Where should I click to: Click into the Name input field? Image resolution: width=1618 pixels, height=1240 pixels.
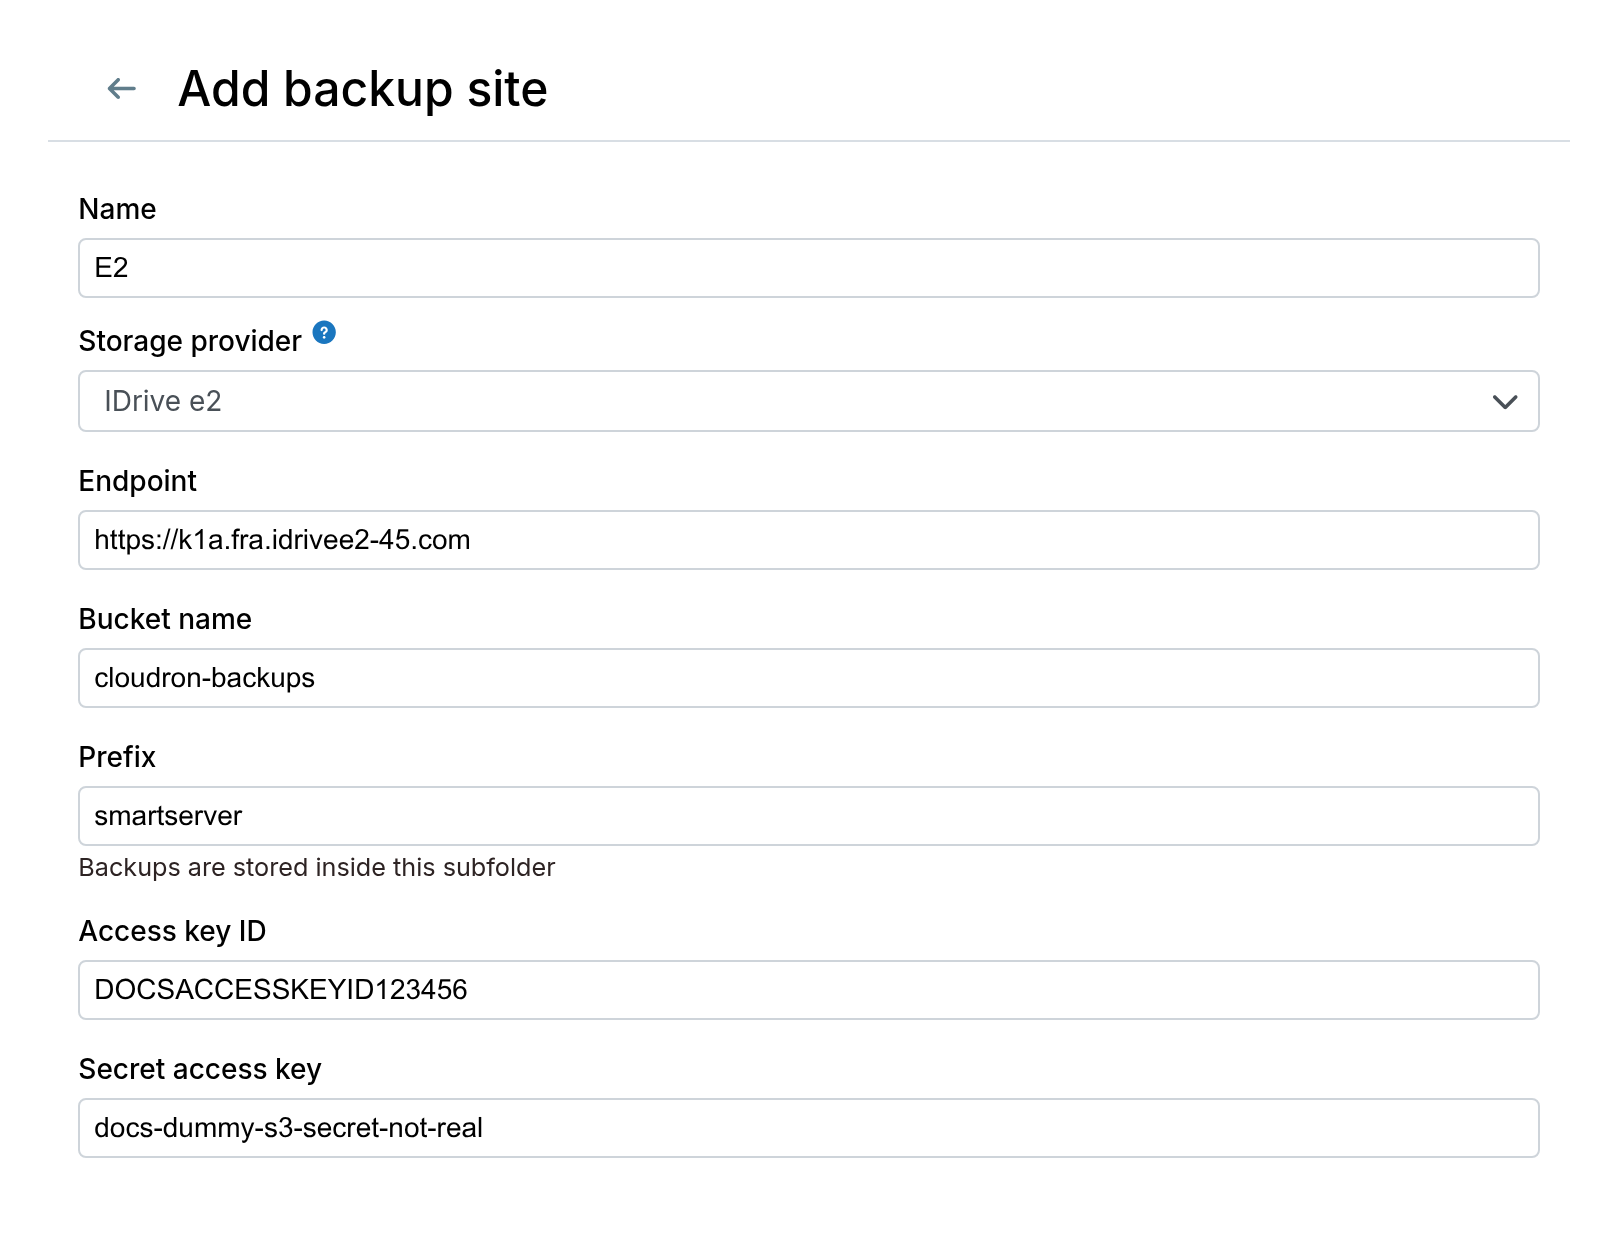(x=808, y=268)
